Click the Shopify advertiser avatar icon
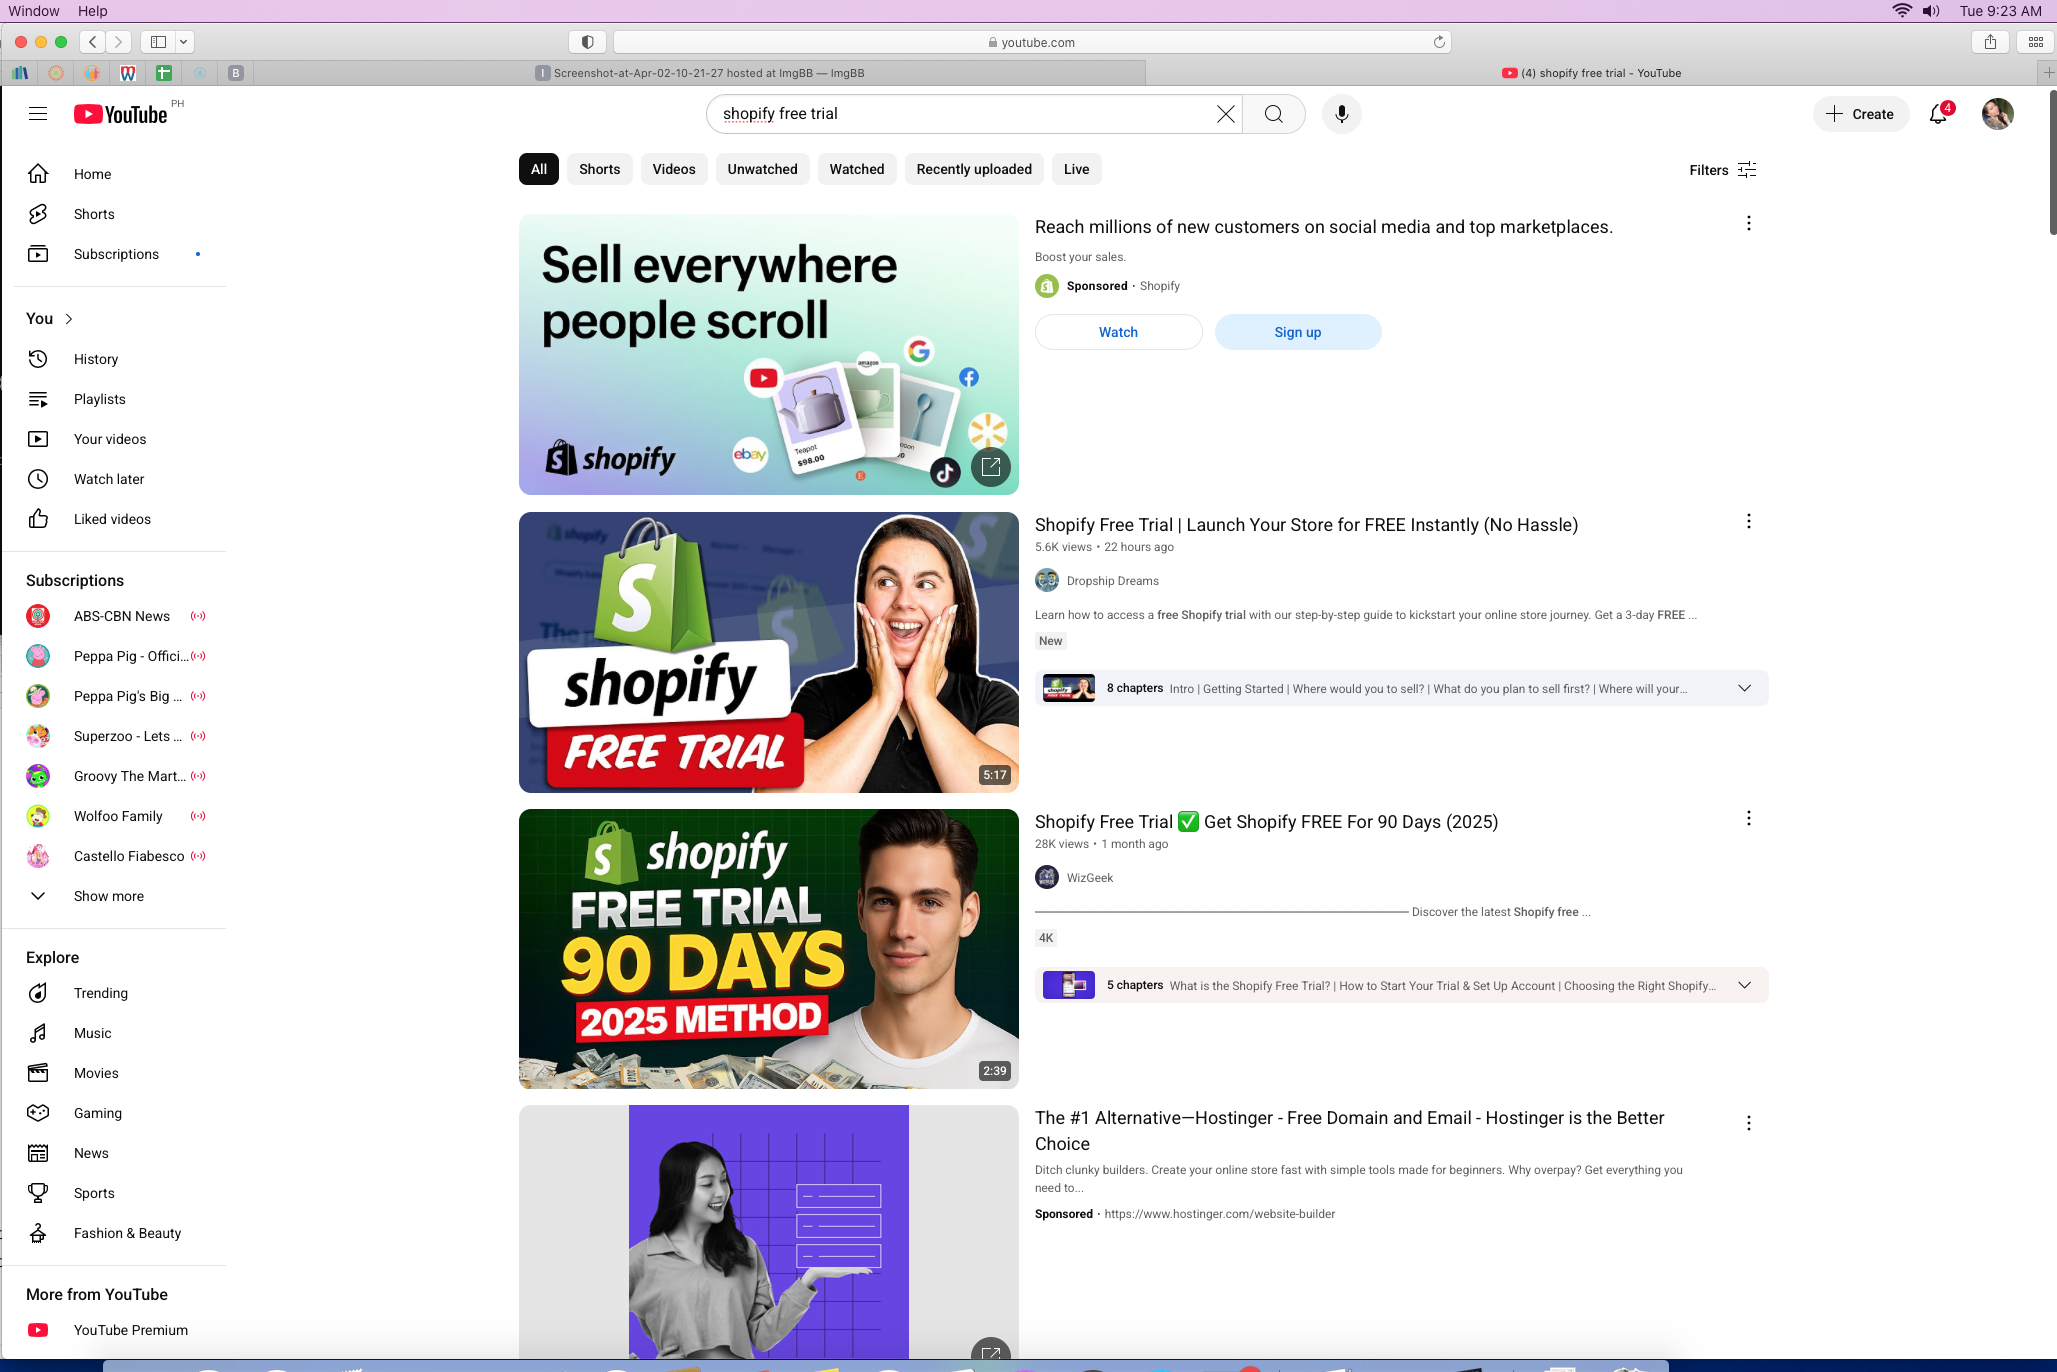Screen dimensions: 2057x1372 pos(1047,286)
